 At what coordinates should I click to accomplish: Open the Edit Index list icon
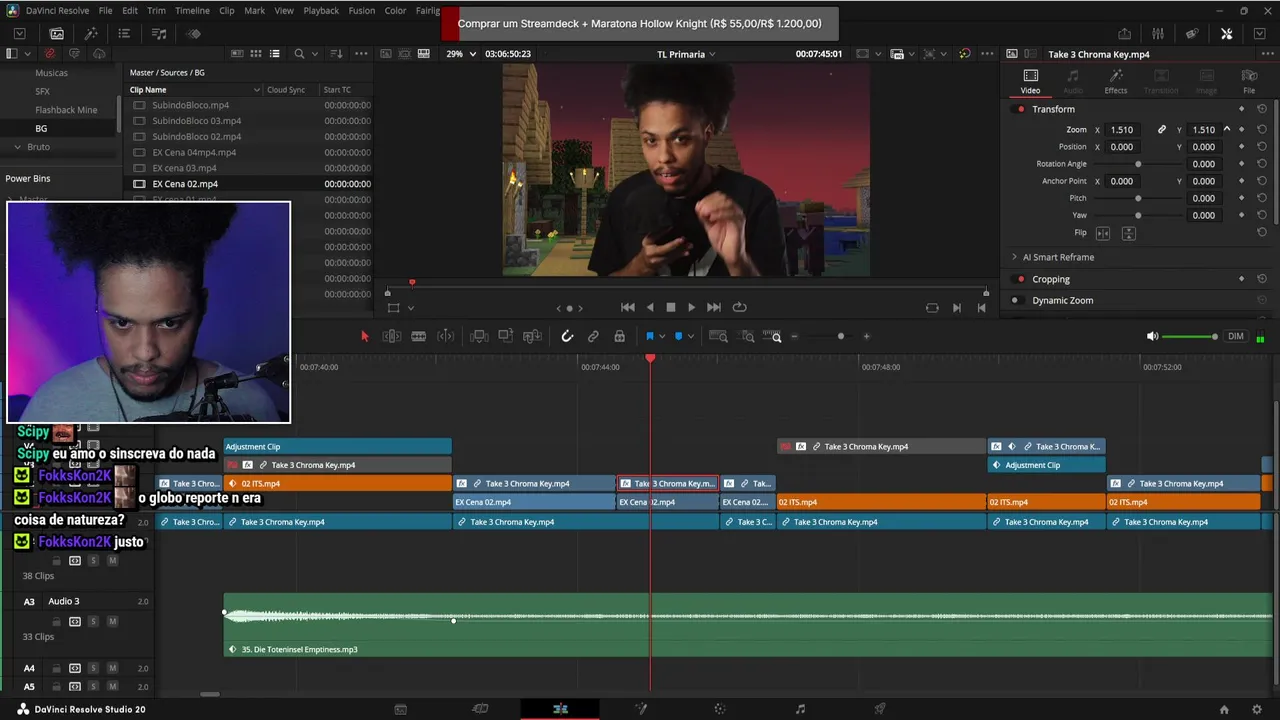(x=124, y=33)
